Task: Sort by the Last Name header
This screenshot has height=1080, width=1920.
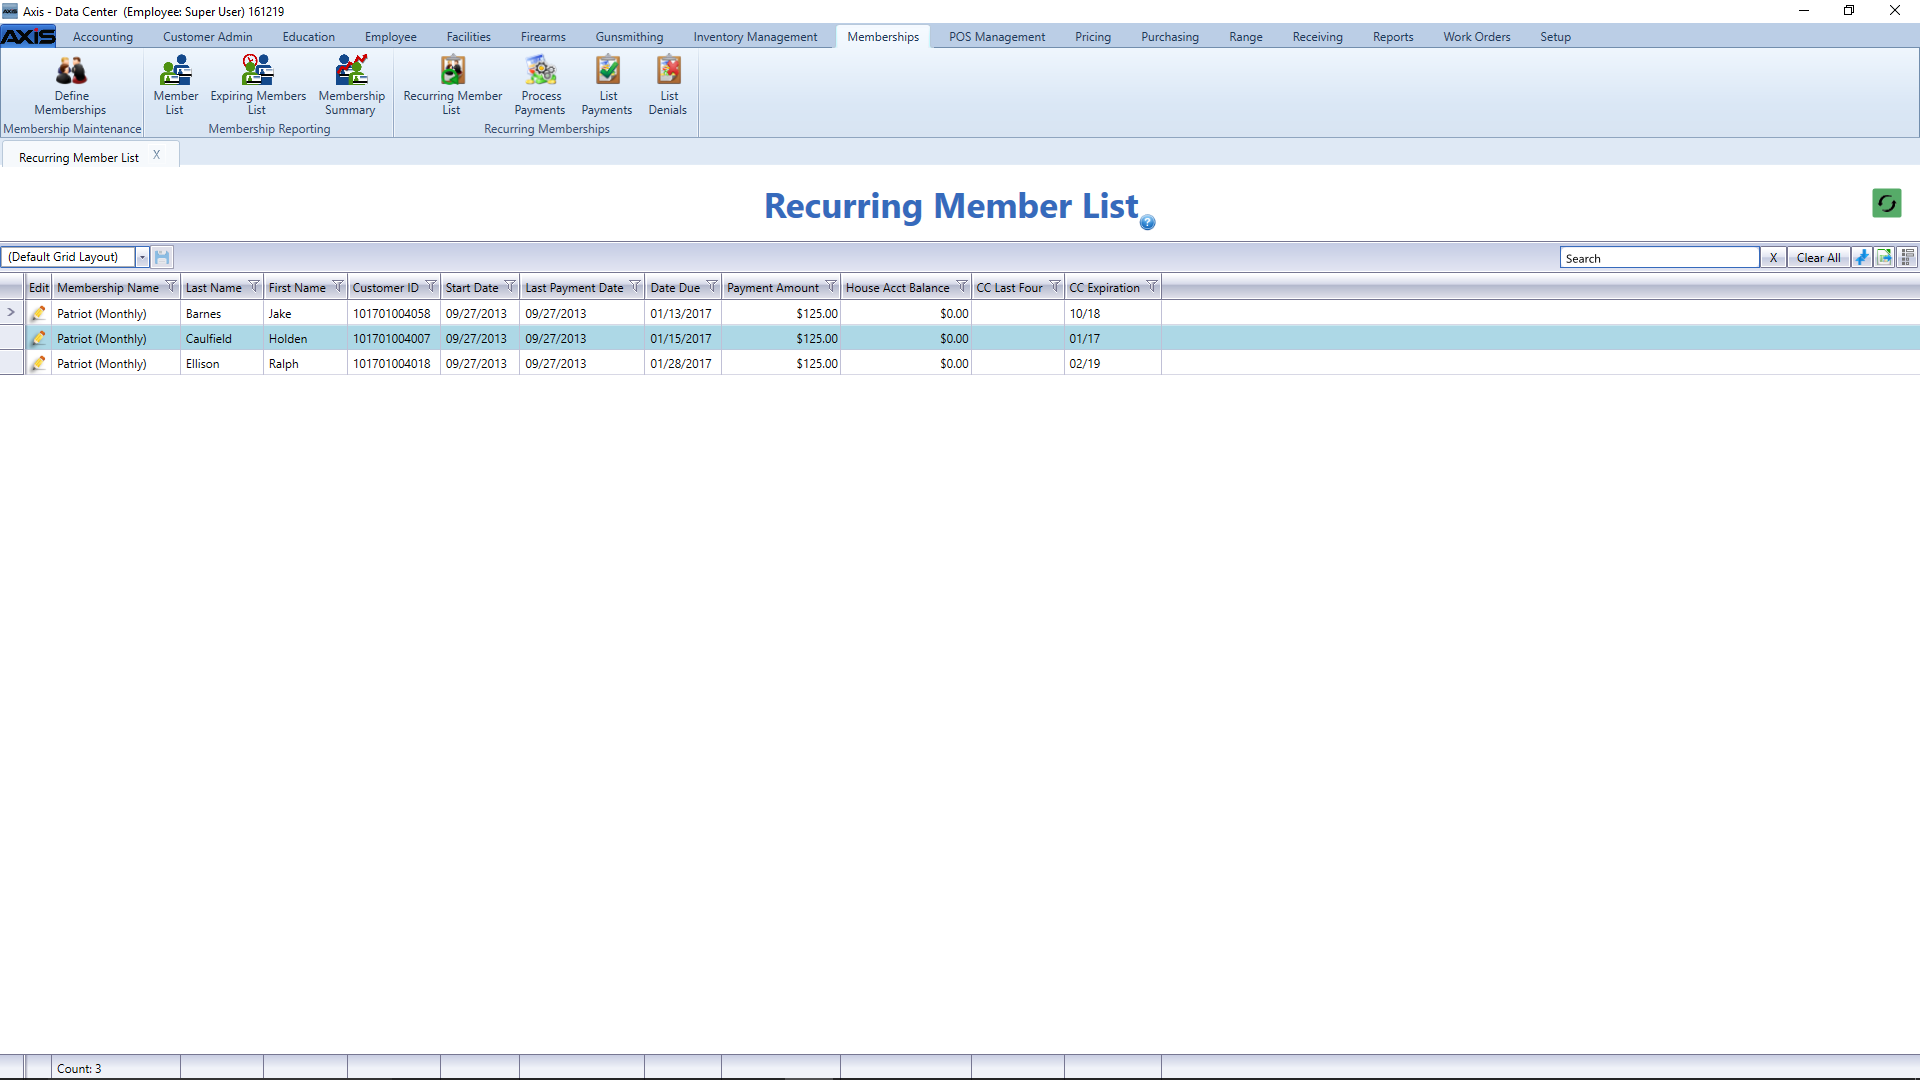Action: [x=213, y=287]
